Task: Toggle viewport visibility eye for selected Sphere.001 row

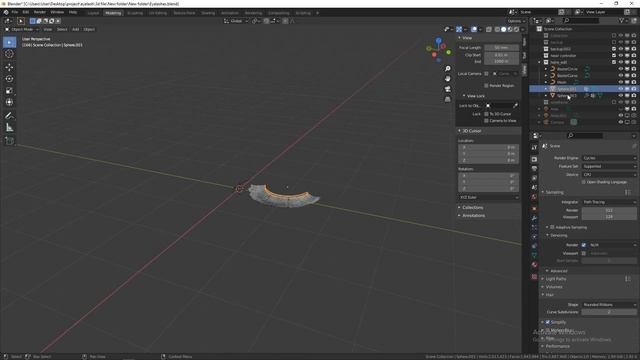Action: tap(620, 89)
